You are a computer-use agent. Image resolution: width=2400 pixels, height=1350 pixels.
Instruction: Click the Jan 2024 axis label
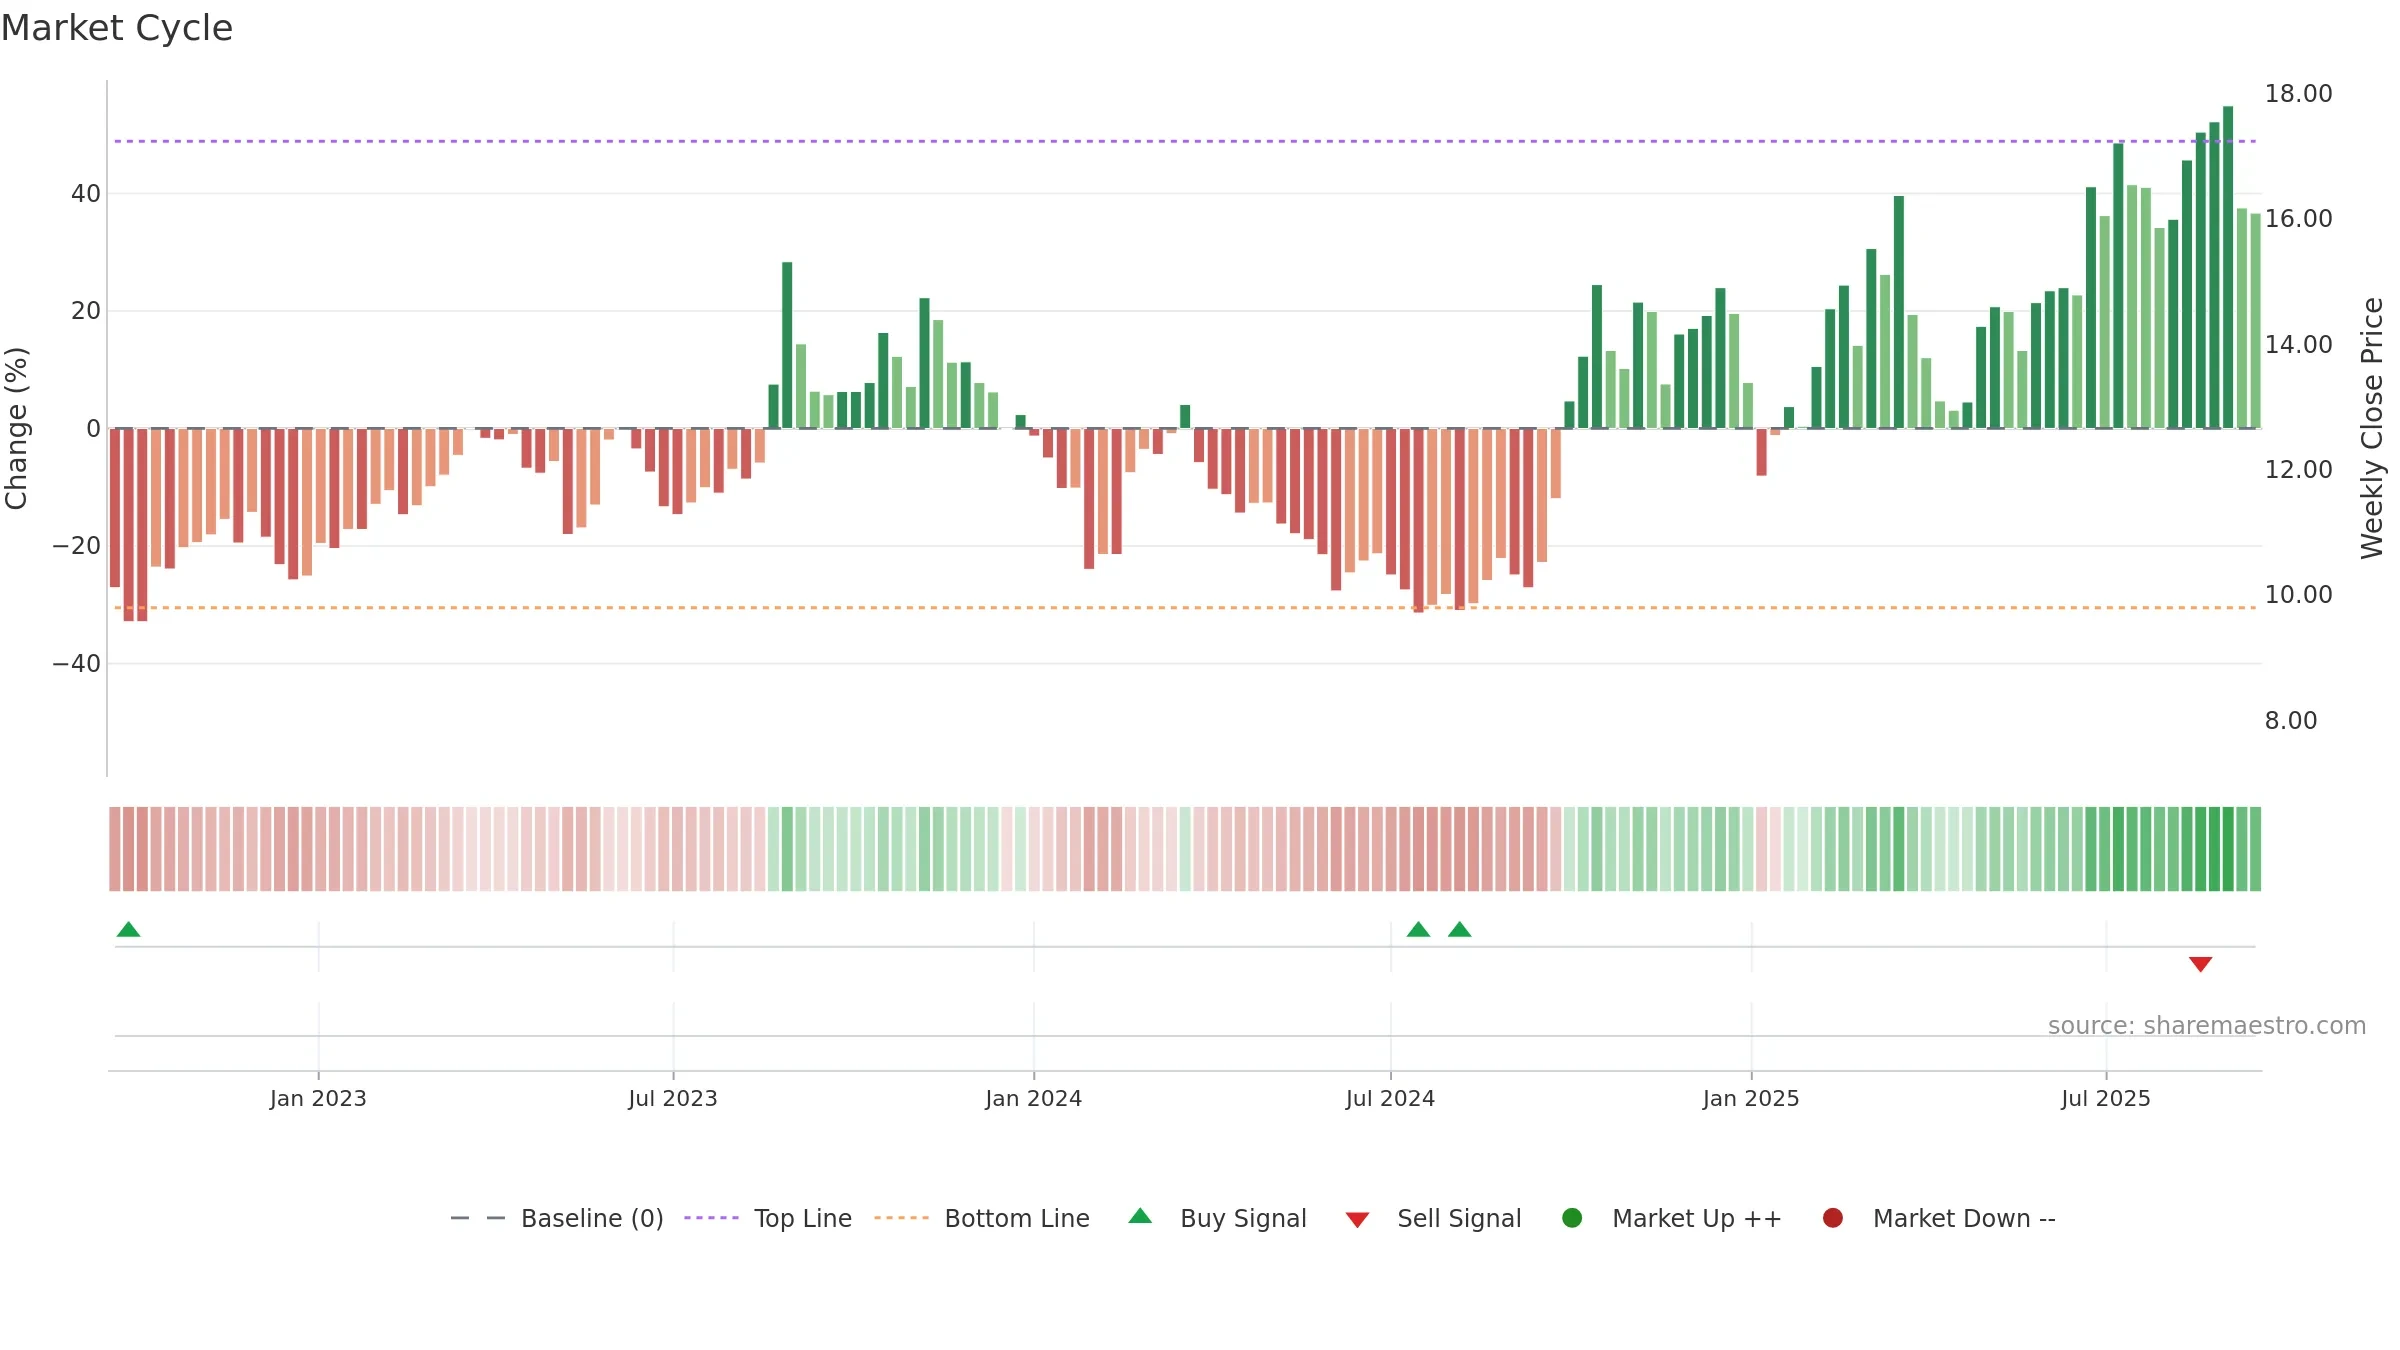tap(1033, 1099)
